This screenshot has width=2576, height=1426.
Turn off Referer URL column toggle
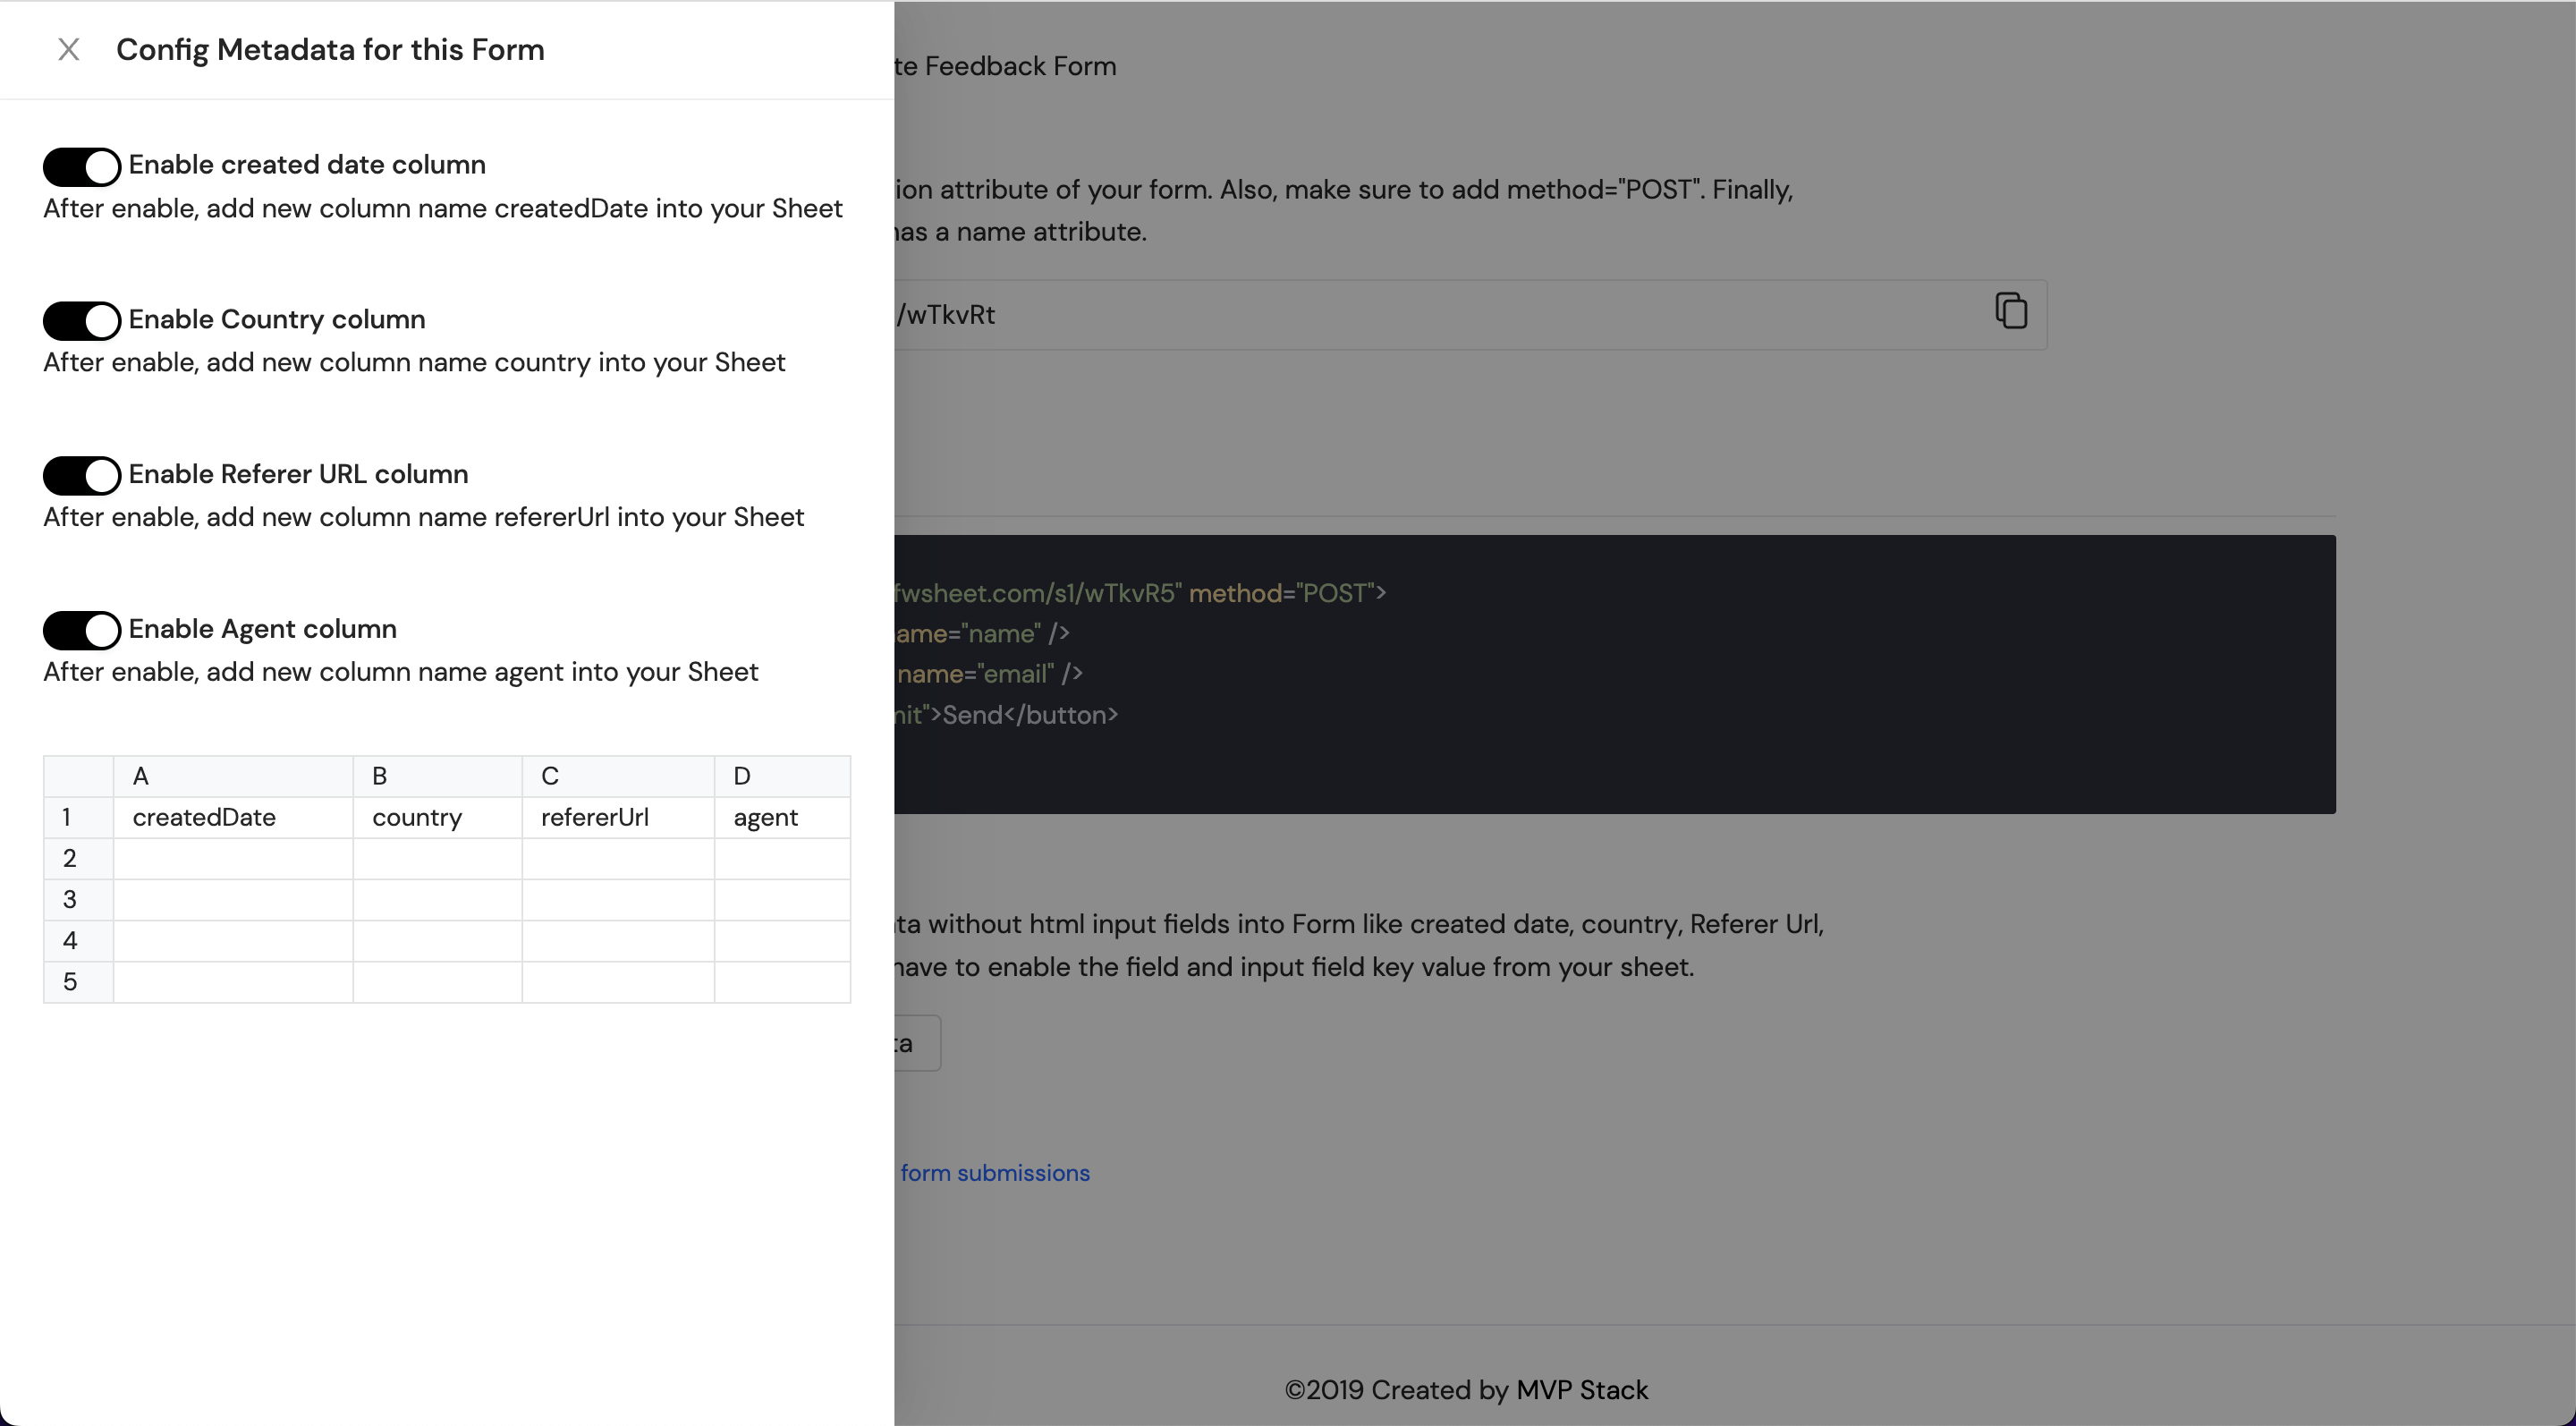[x=82, y=476]
